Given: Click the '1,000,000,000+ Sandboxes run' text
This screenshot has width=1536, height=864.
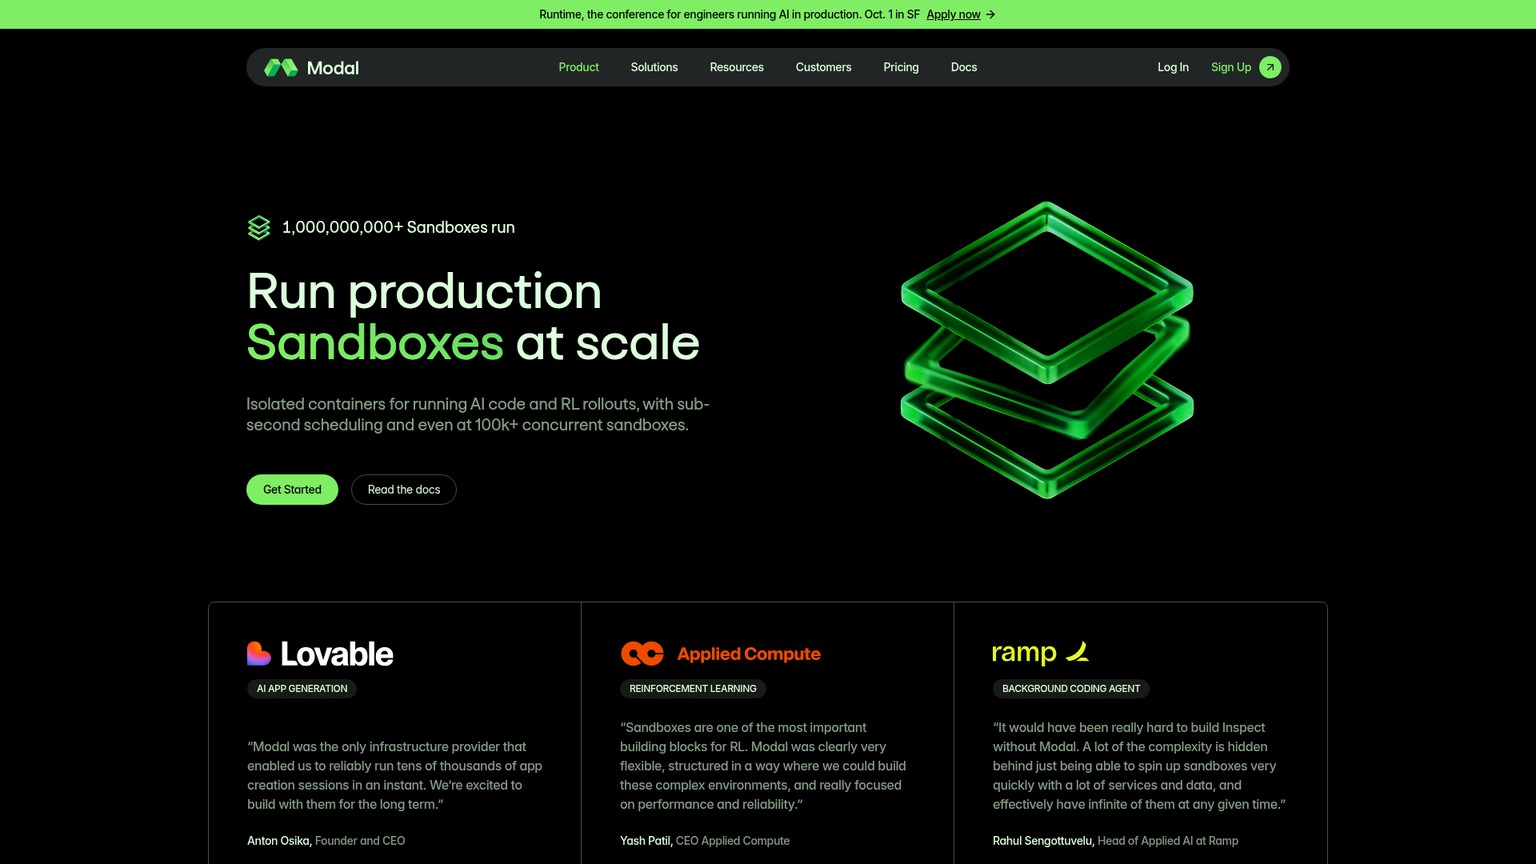Looking at the screenshot, I should 398,227.
